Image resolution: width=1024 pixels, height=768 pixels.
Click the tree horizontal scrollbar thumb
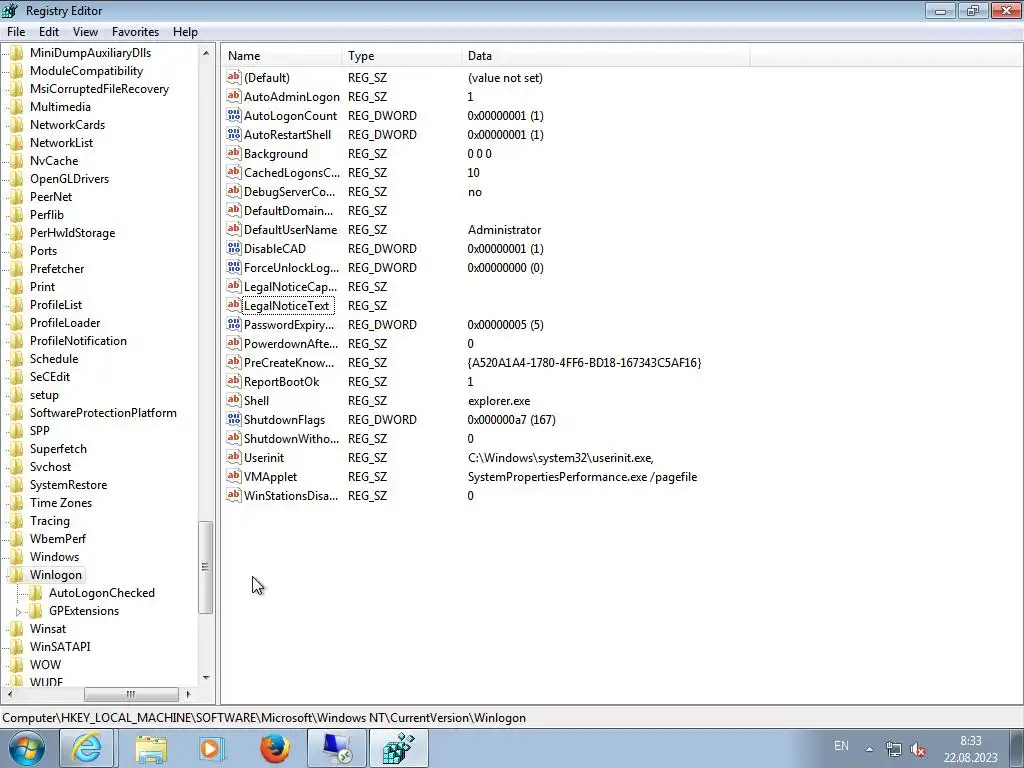[131, 694]
